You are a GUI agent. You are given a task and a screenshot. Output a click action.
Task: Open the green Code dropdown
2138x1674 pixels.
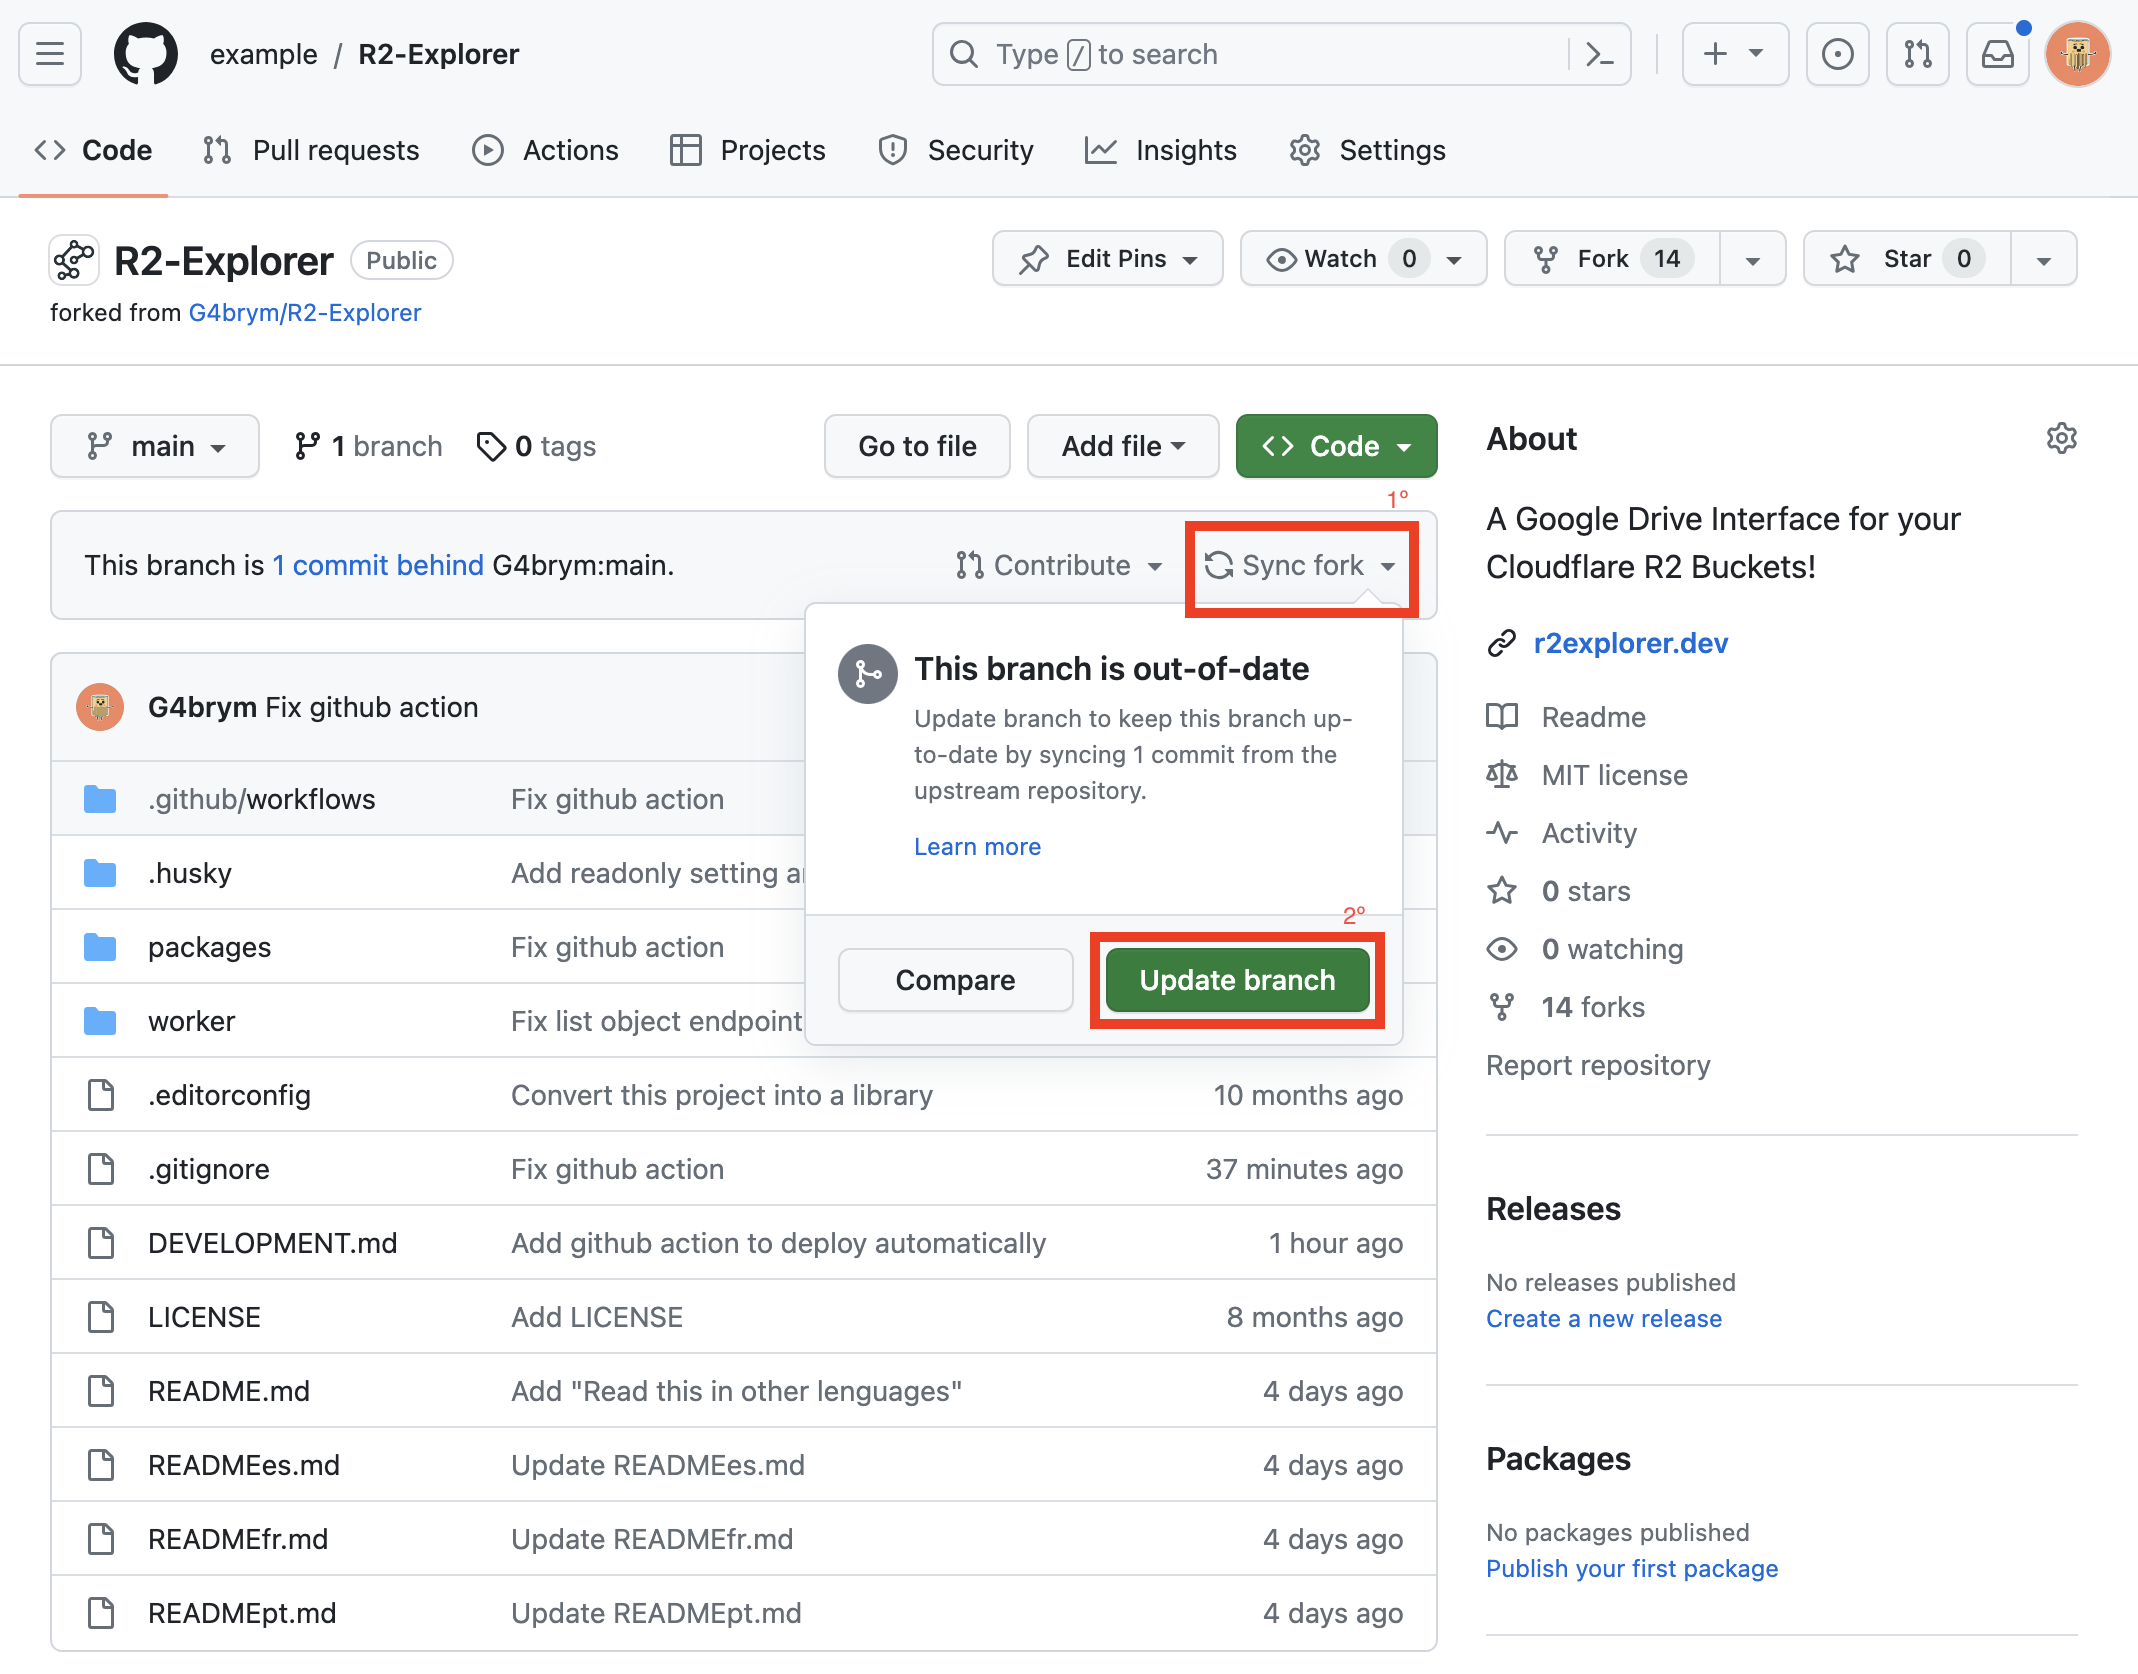[1336, 446]
